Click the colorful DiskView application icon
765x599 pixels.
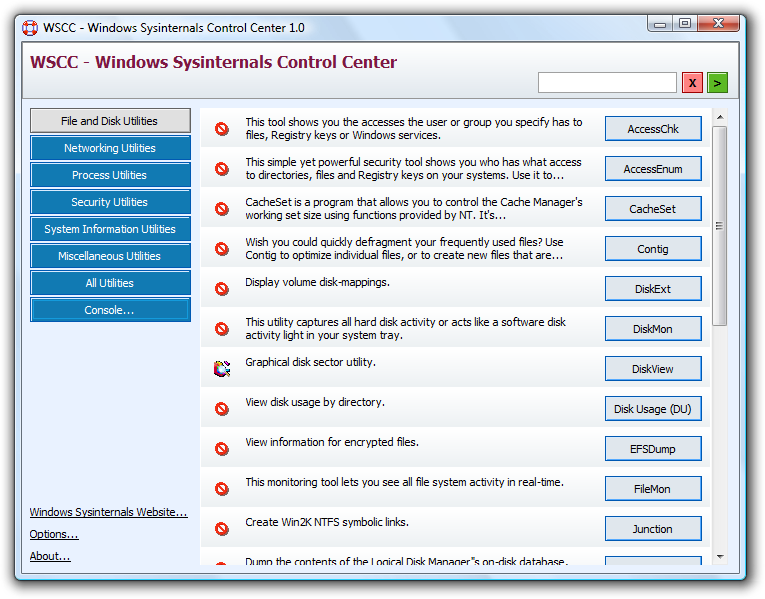point(222,369)
